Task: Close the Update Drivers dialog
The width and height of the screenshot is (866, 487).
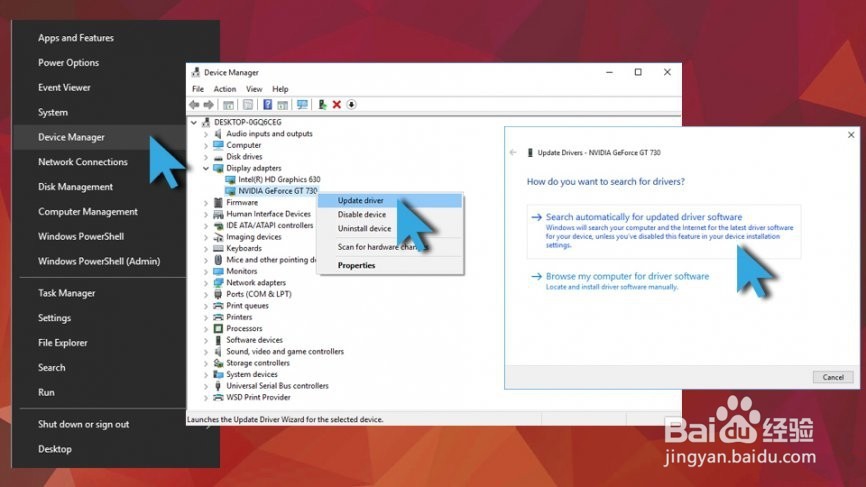Action: point(851,135)
